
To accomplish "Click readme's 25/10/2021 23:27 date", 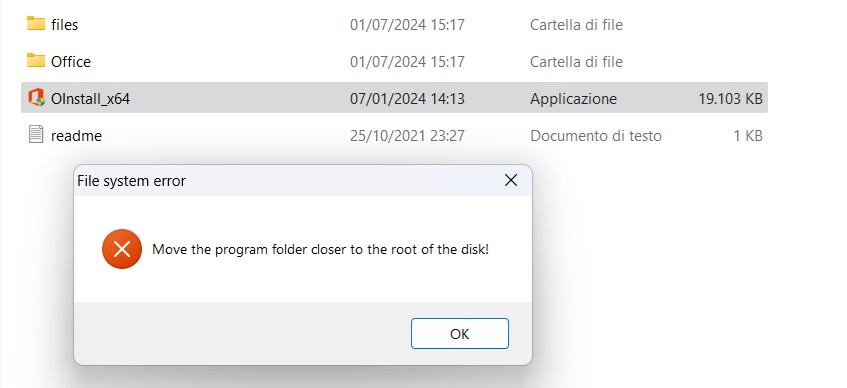I will click(x=407, y=136).
